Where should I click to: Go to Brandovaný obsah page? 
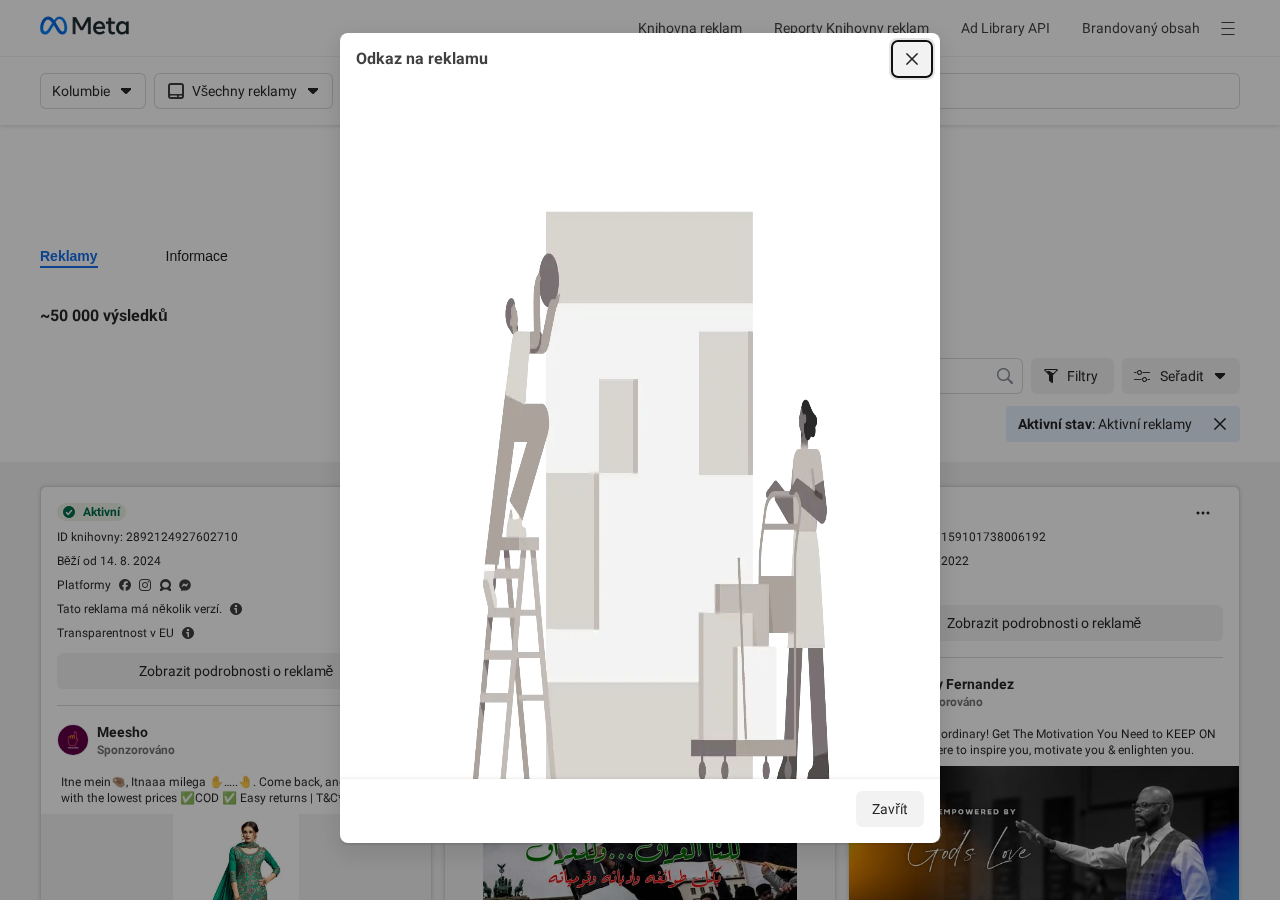click(1140, 28)
